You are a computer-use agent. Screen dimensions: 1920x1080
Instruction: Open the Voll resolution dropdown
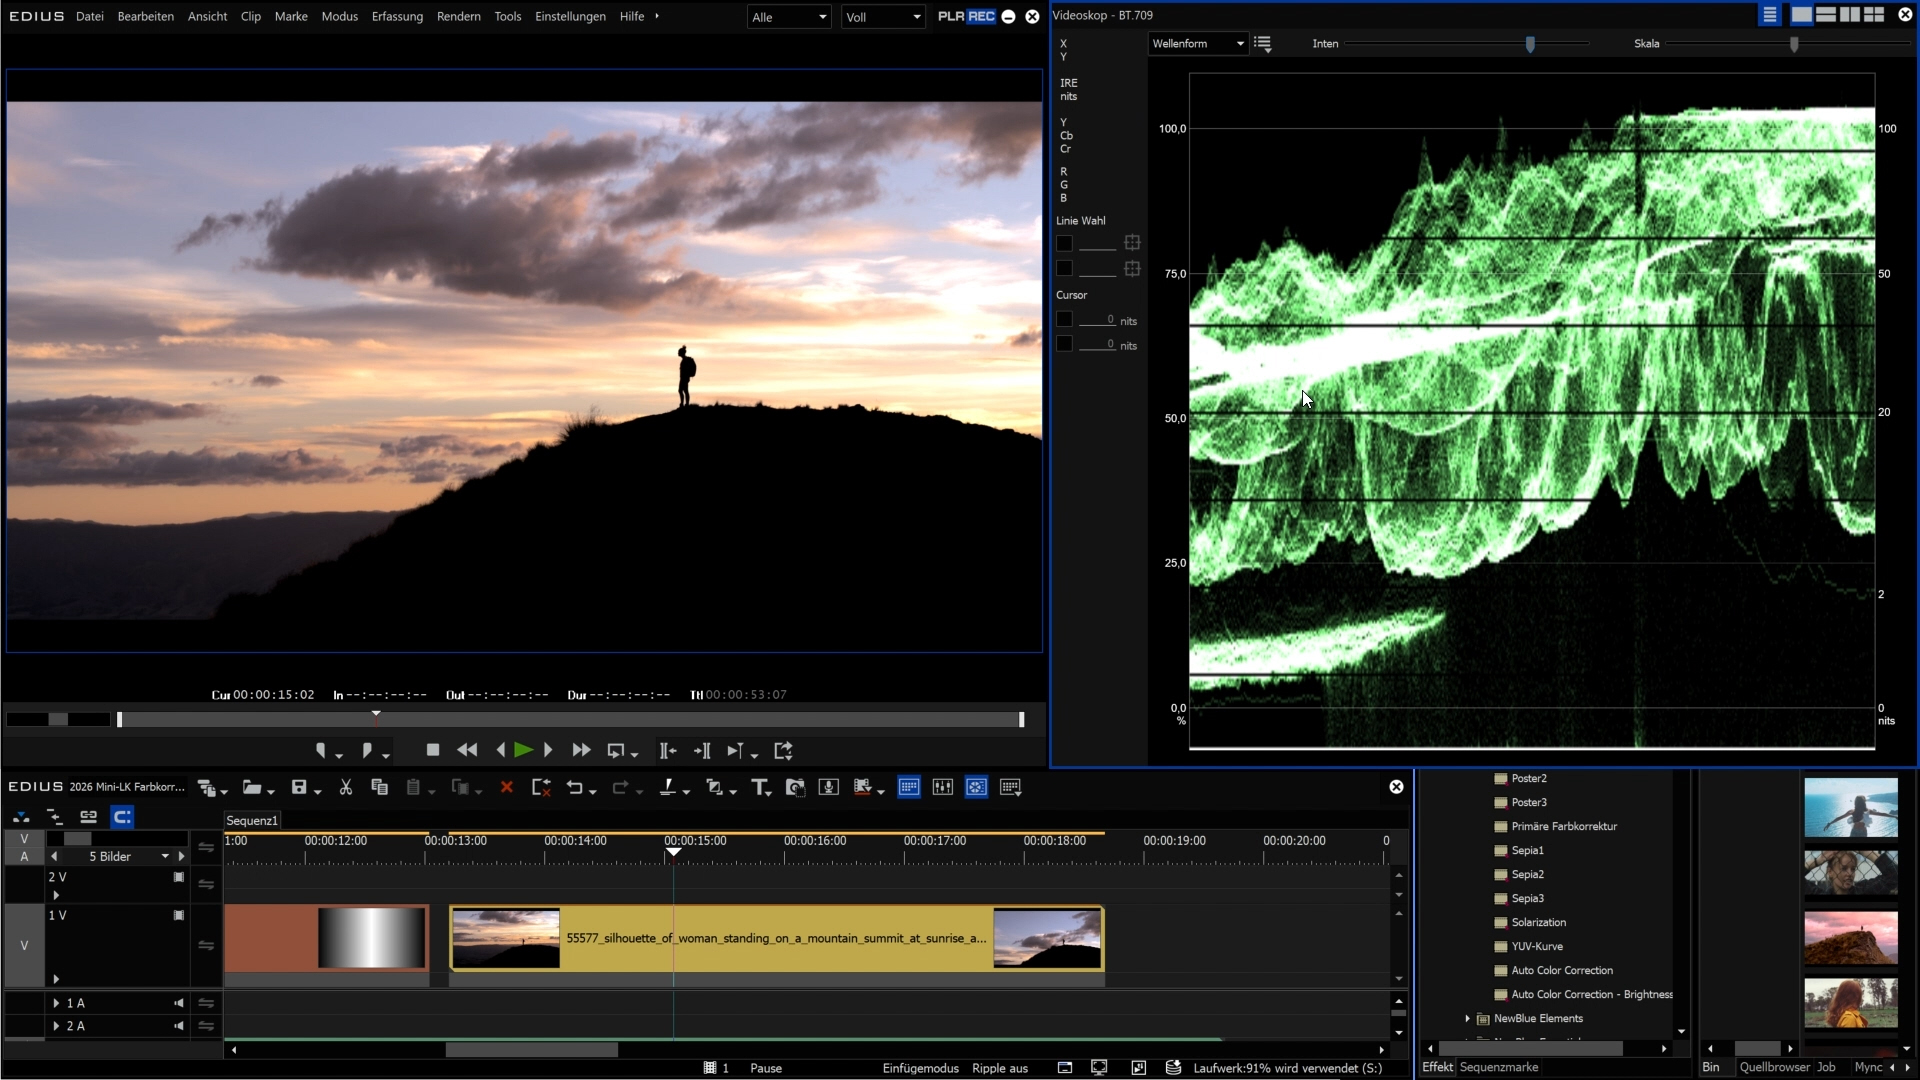point(883,17)
